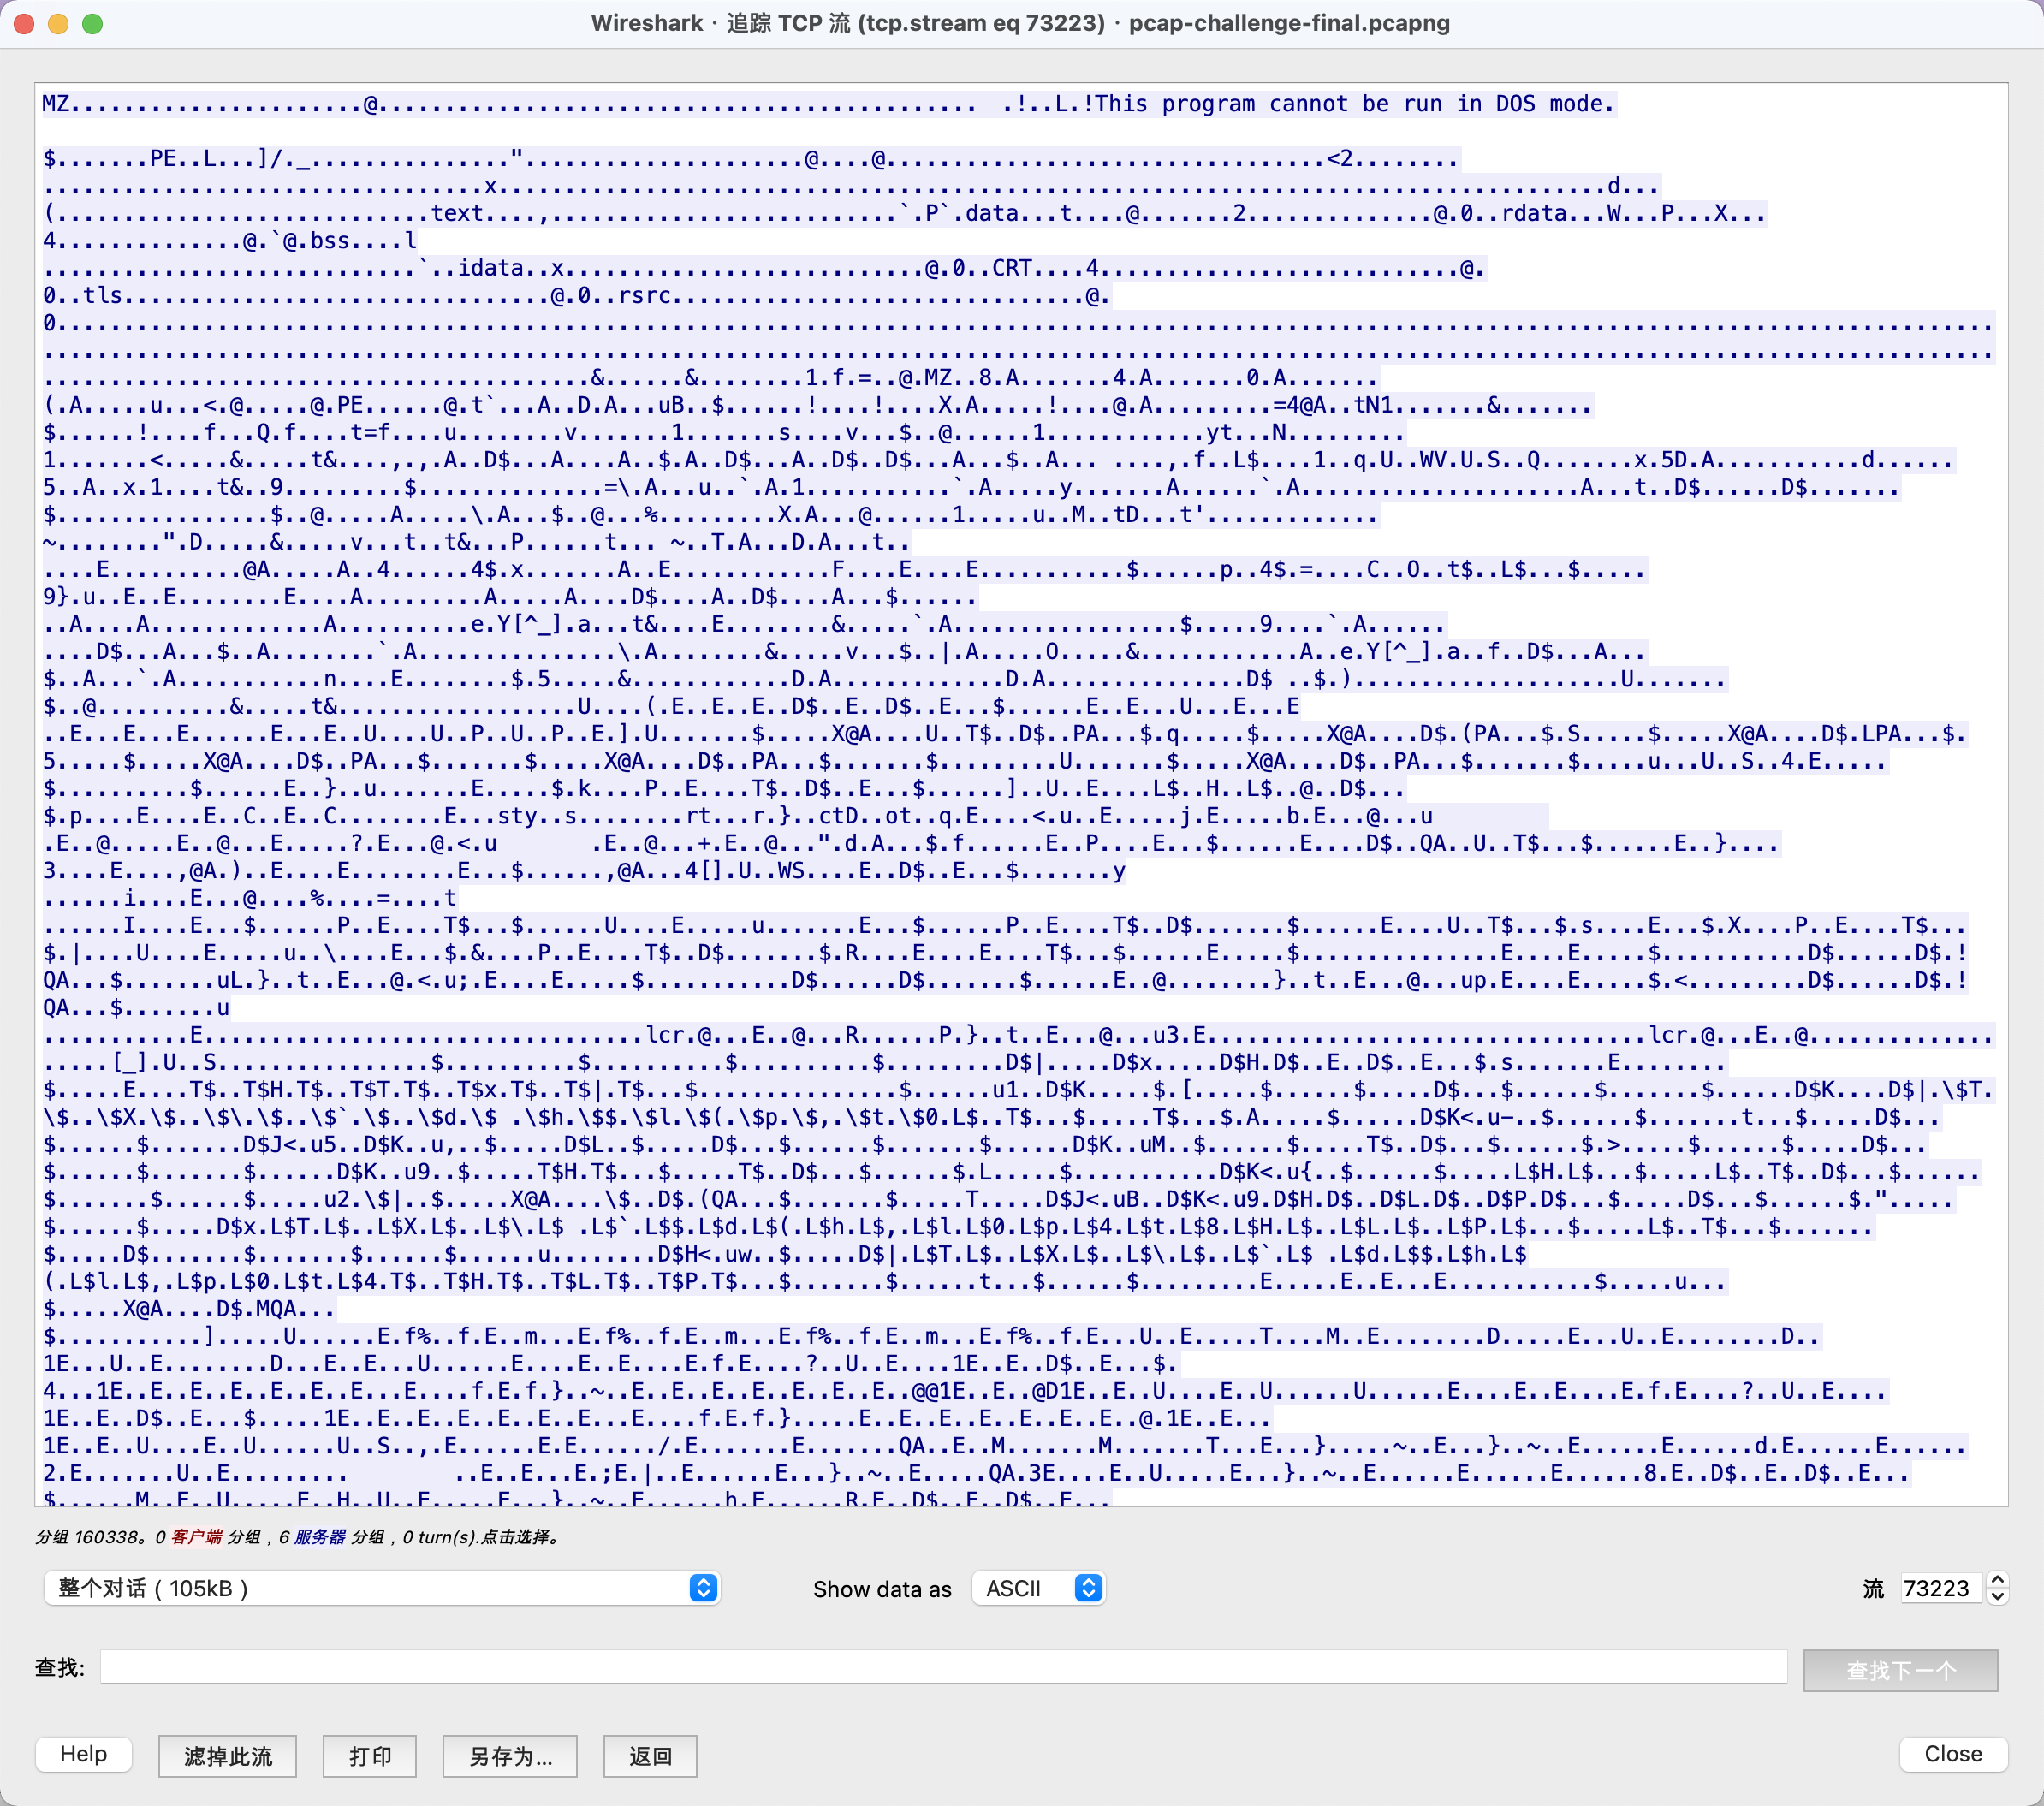2044x1806 pixels.
Task: Decrement the stream number with down arrow
Action: (x=1997, y=1597)
